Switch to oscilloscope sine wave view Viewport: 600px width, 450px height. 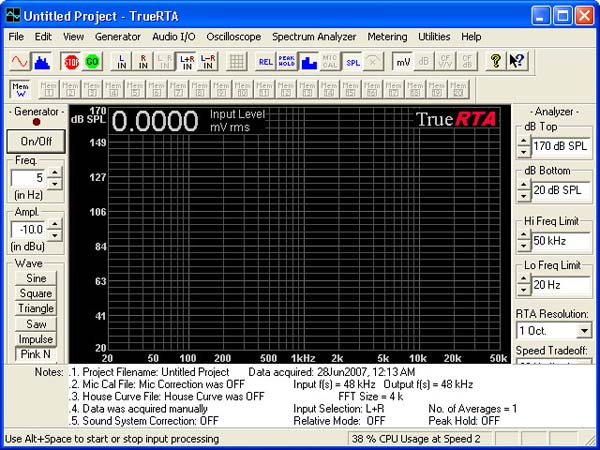click(20, 61)
